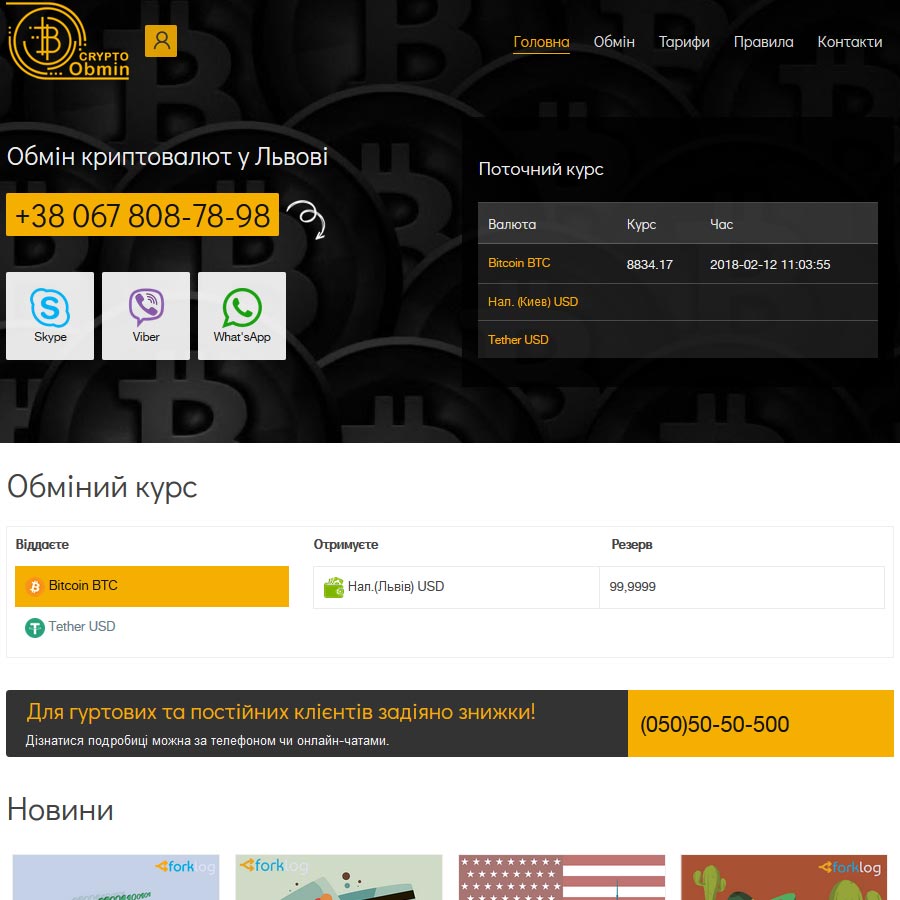Open the second news thumbnail with pale green background
Screen dimensions: 900x900
(x=339, y=877)
